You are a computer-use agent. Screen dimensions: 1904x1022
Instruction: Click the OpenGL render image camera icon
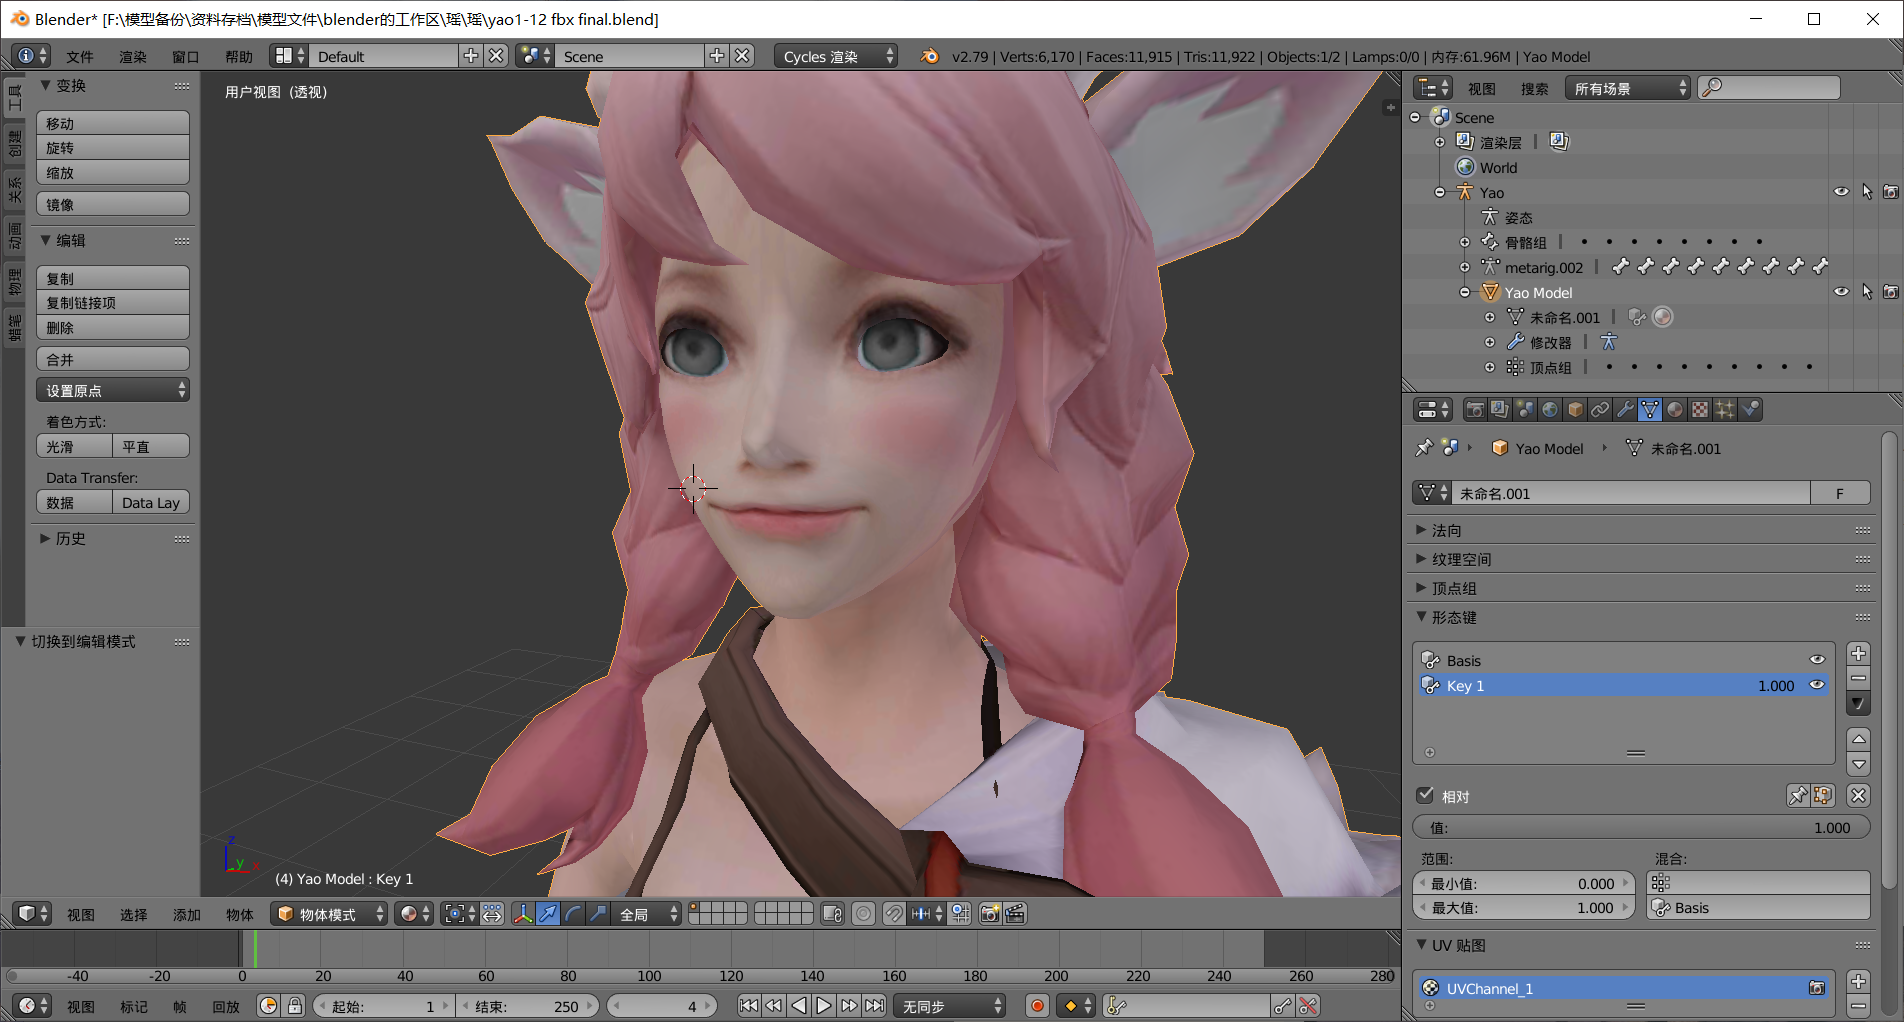tap(990, 913)
